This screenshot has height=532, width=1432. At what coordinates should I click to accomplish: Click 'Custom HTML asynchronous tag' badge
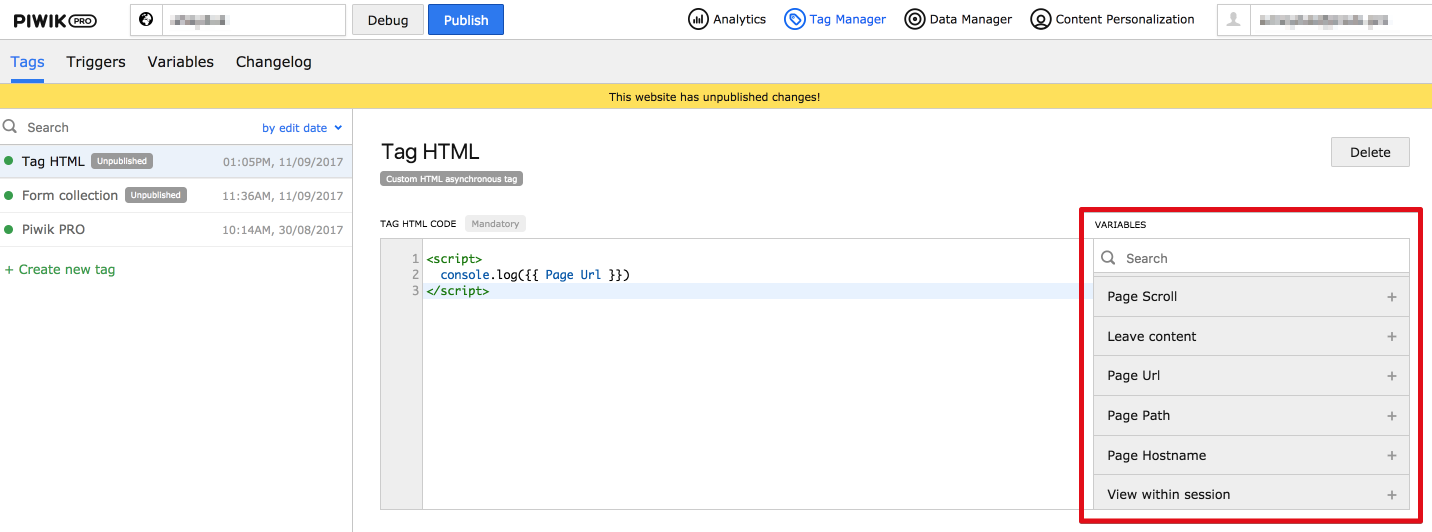click(x=451, y=179)
